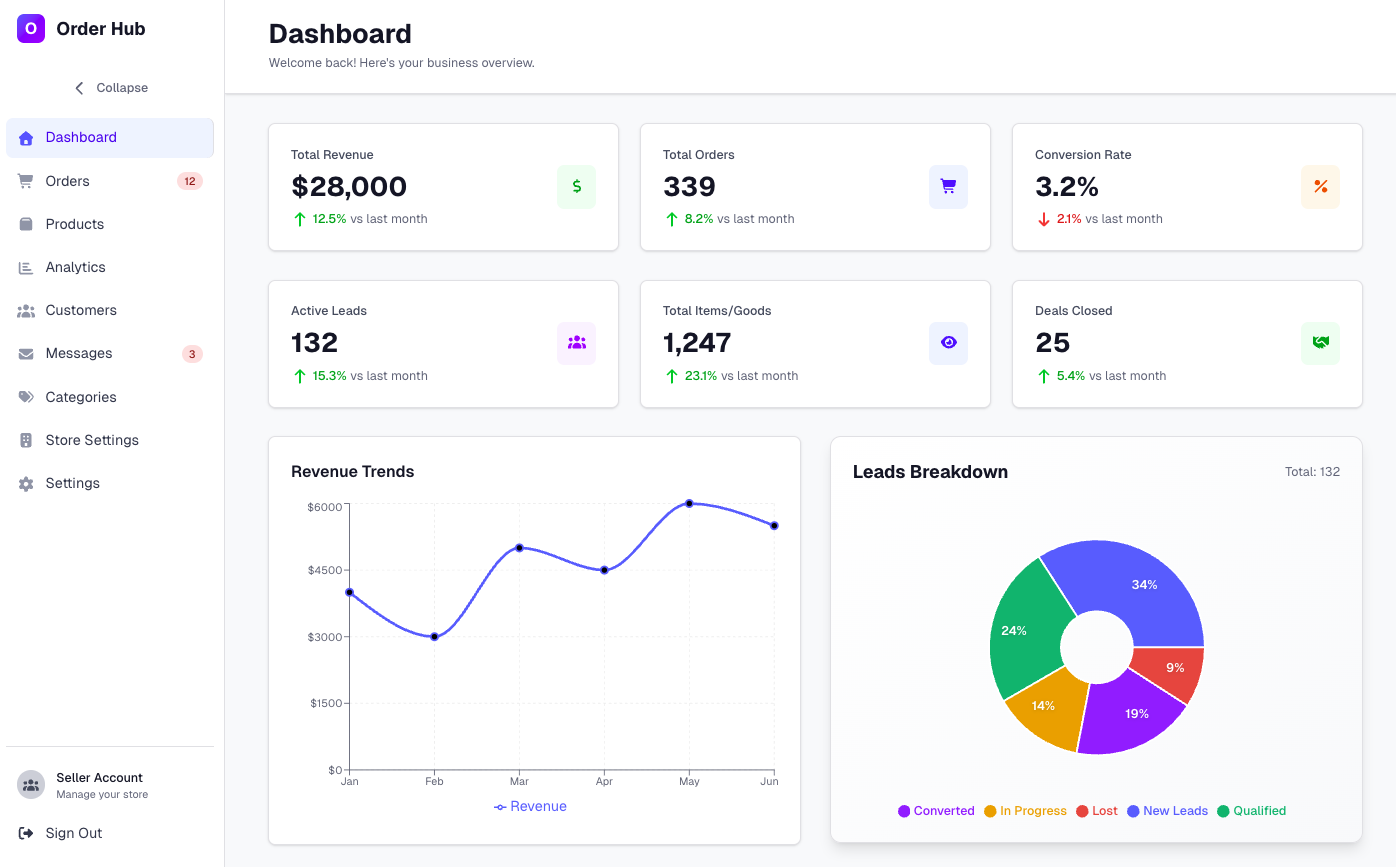The height and width of the screenshot is (867, 1396).
Task: Click the Products box icon in sidebar
Action: pyautogui.click(x=25, y=223)
